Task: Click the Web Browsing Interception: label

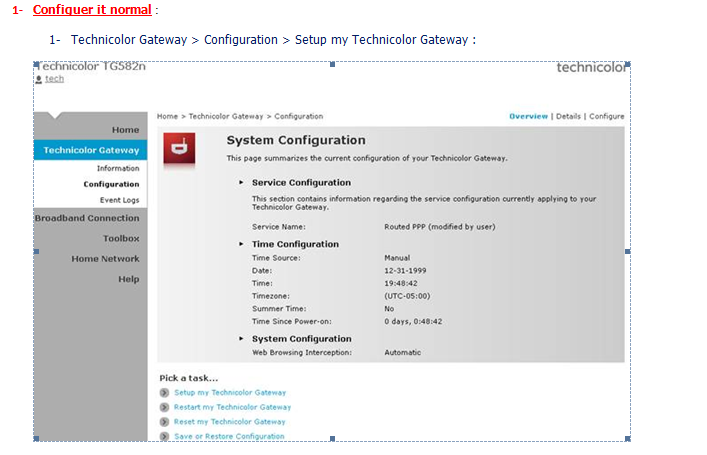Action: (302, 353)
